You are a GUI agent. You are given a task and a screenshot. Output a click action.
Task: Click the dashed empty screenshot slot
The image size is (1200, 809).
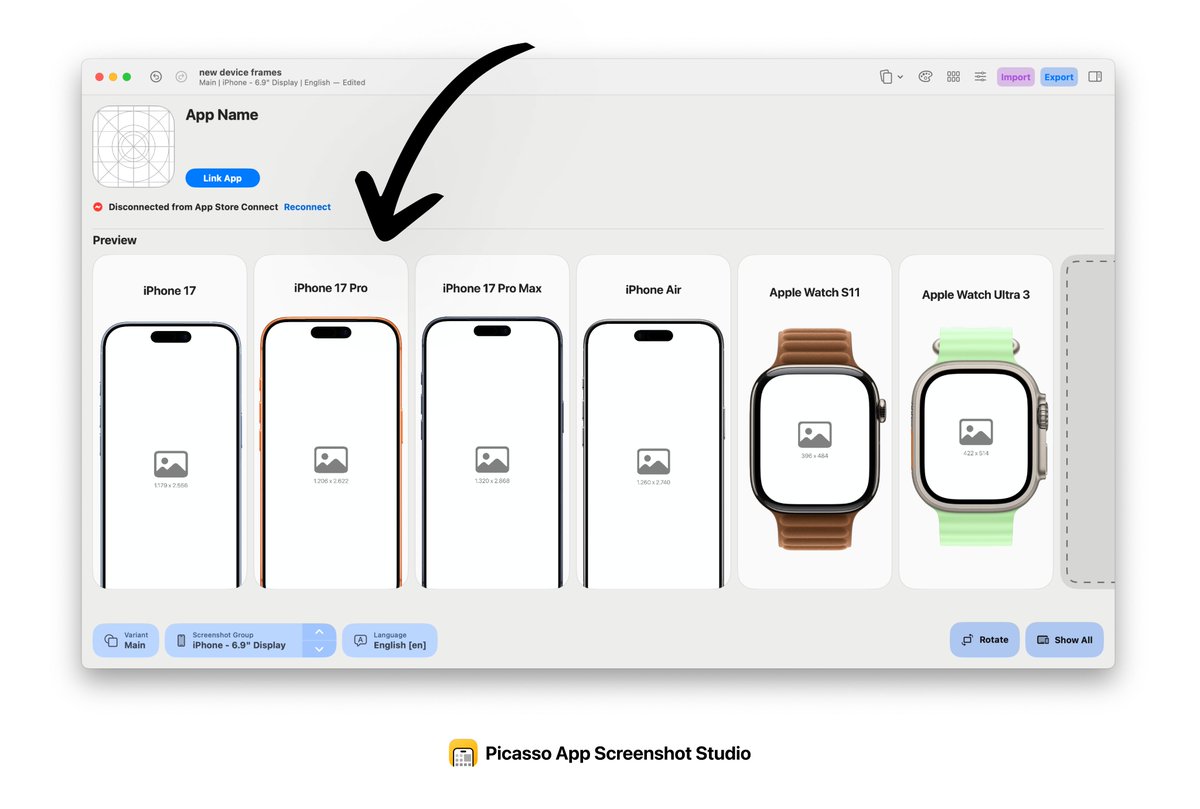1088,421
